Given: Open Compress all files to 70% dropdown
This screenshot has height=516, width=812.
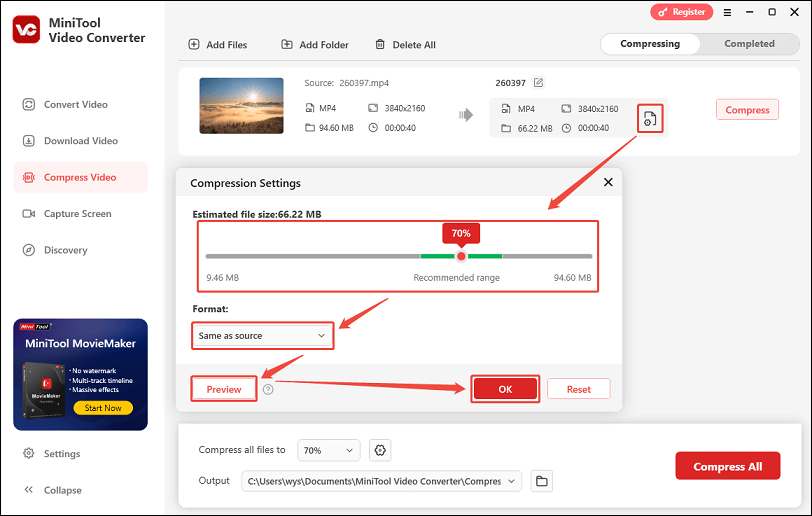Looking at the screenshot, I should coord(328,450).
